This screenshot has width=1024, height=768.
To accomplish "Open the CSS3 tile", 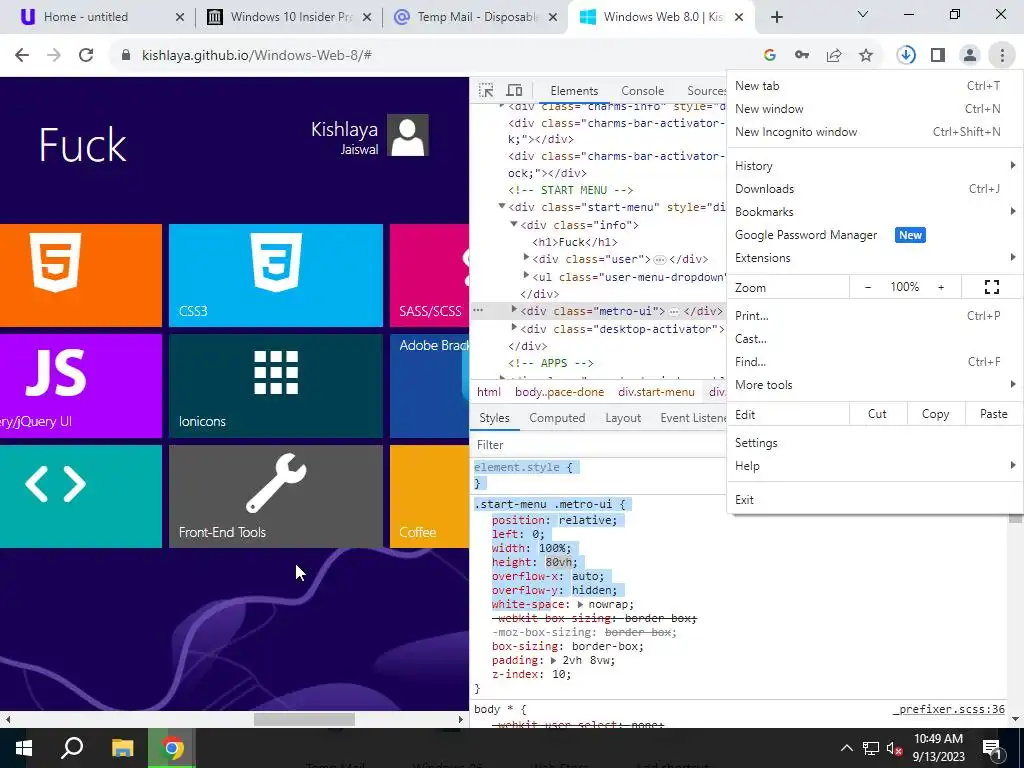I will pos(276,275).
